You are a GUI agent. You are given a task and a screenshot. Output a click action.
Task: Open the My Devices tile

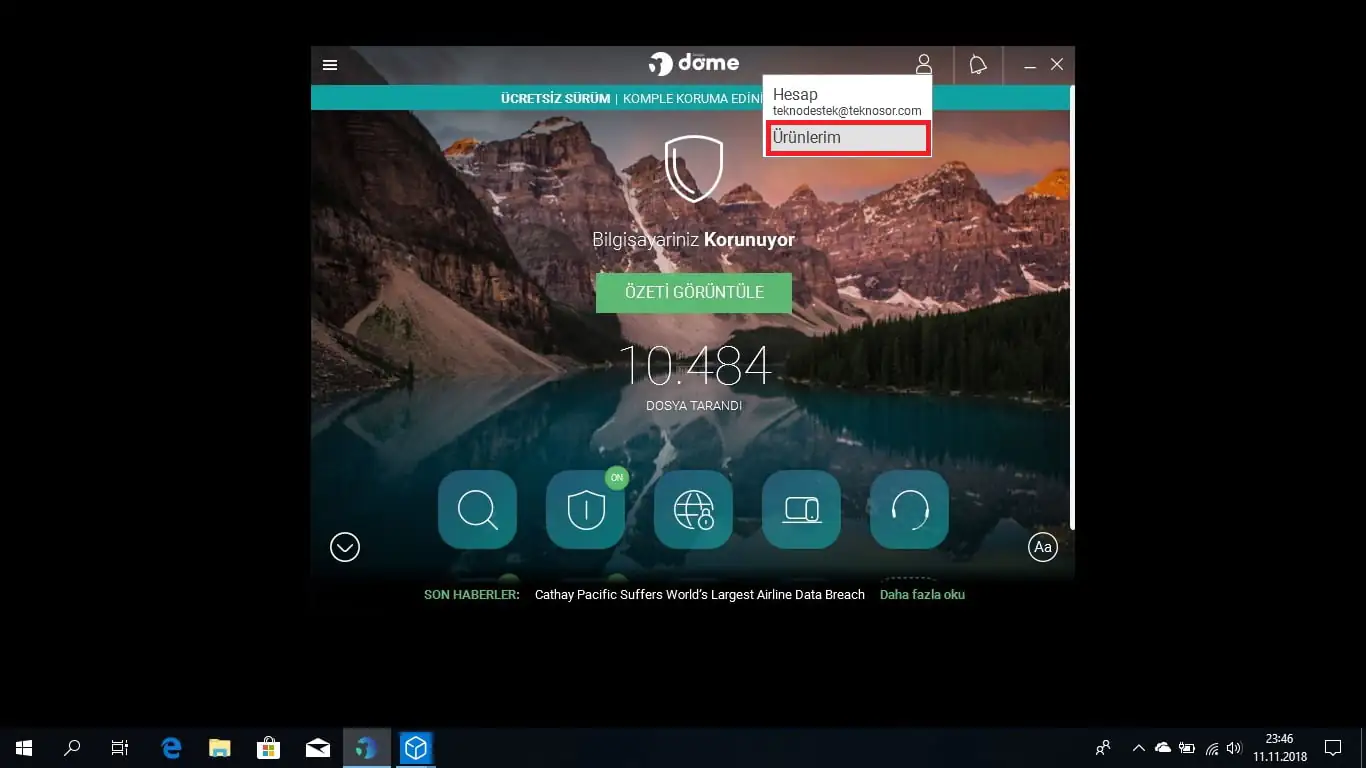(801, 509)
